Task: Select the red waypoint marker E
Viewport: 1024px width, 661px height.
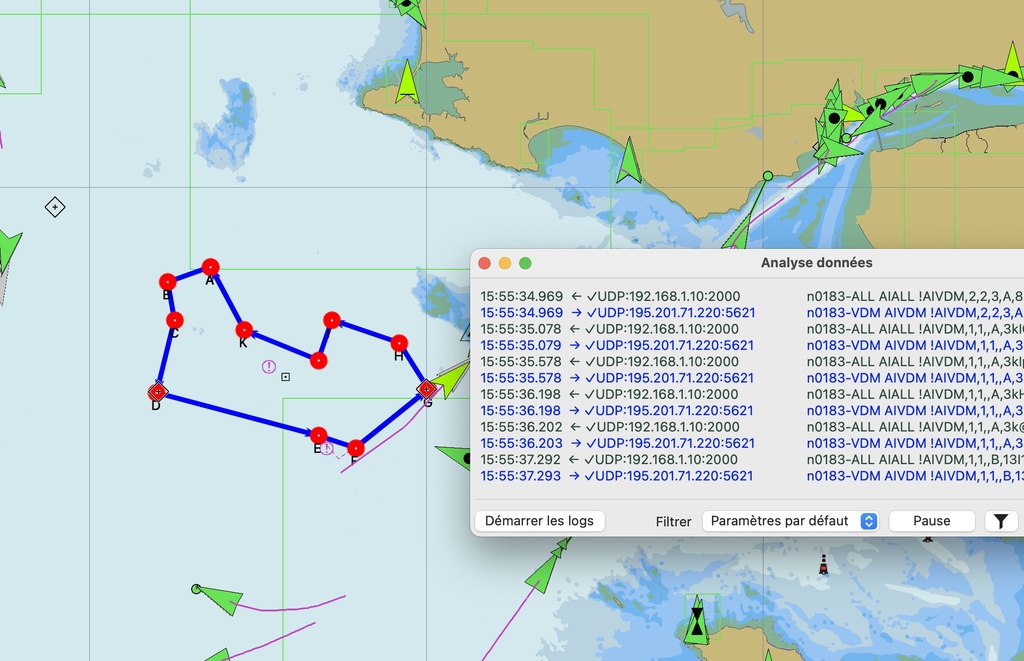Action: [x=319, y=435]
